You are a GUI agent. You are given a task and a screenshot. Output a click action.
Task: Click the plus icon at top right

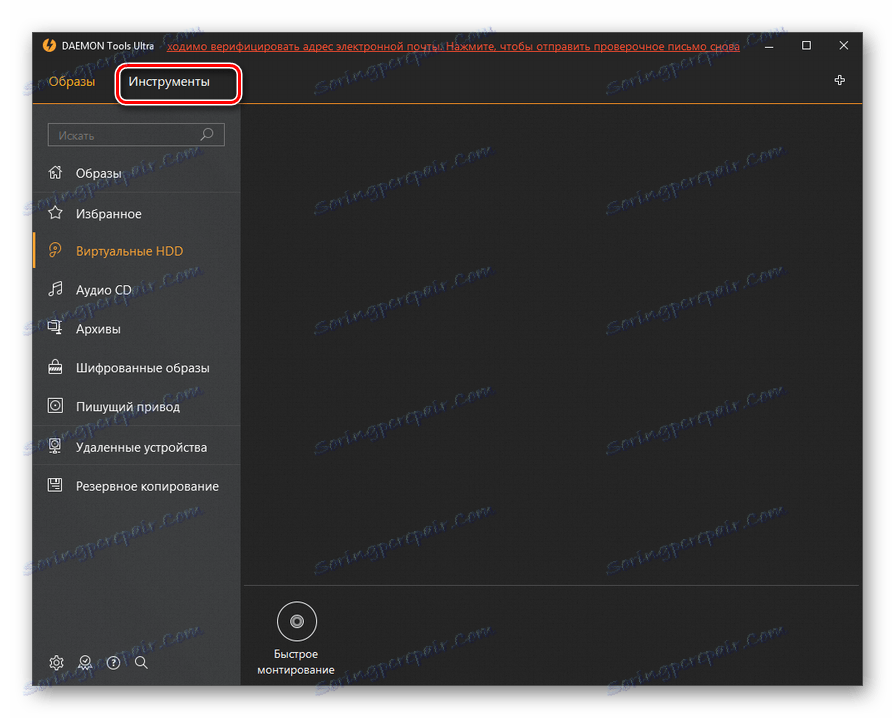(x=839, y=80)
